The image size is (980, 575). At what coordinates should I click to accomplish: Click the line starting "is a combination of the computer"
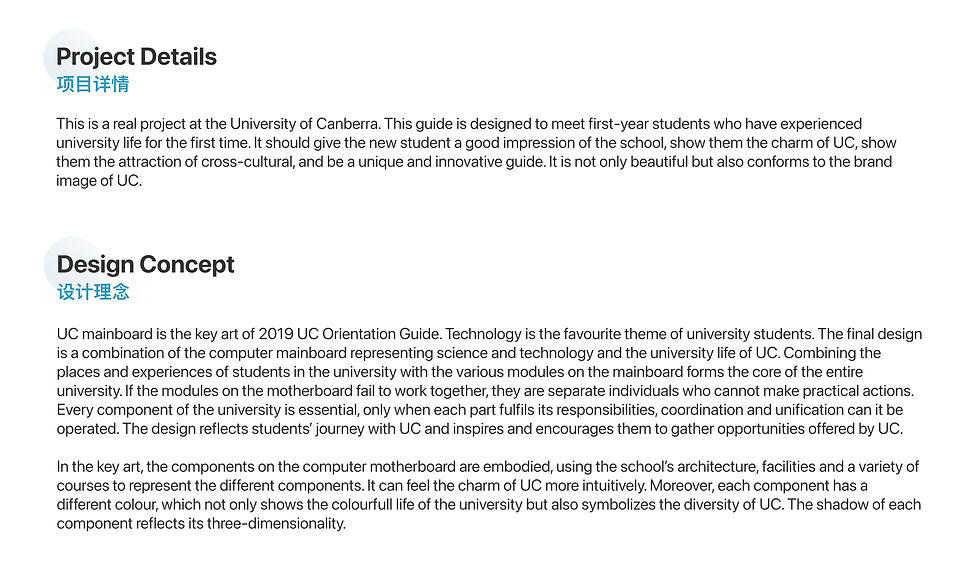pyautogui.click(x=468, y=353)
